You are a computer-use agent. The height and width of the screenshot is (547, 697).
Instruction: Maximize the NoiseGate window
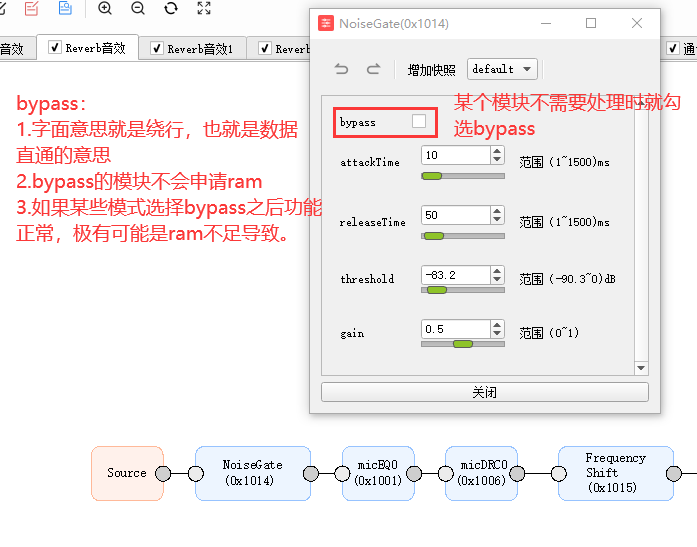(591, 23)
